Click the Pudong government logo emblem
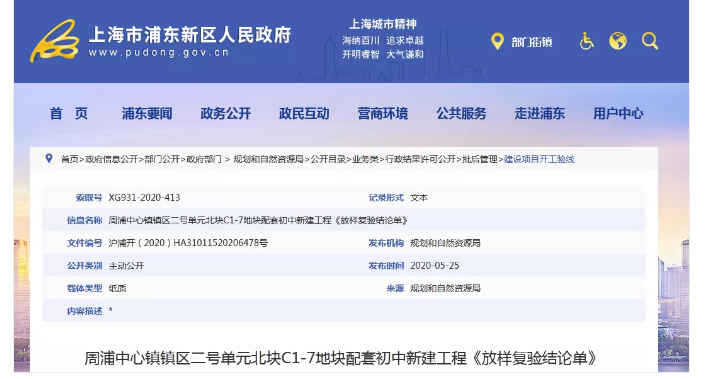Viewport: 720px width, 379px height. pos(55,41)
